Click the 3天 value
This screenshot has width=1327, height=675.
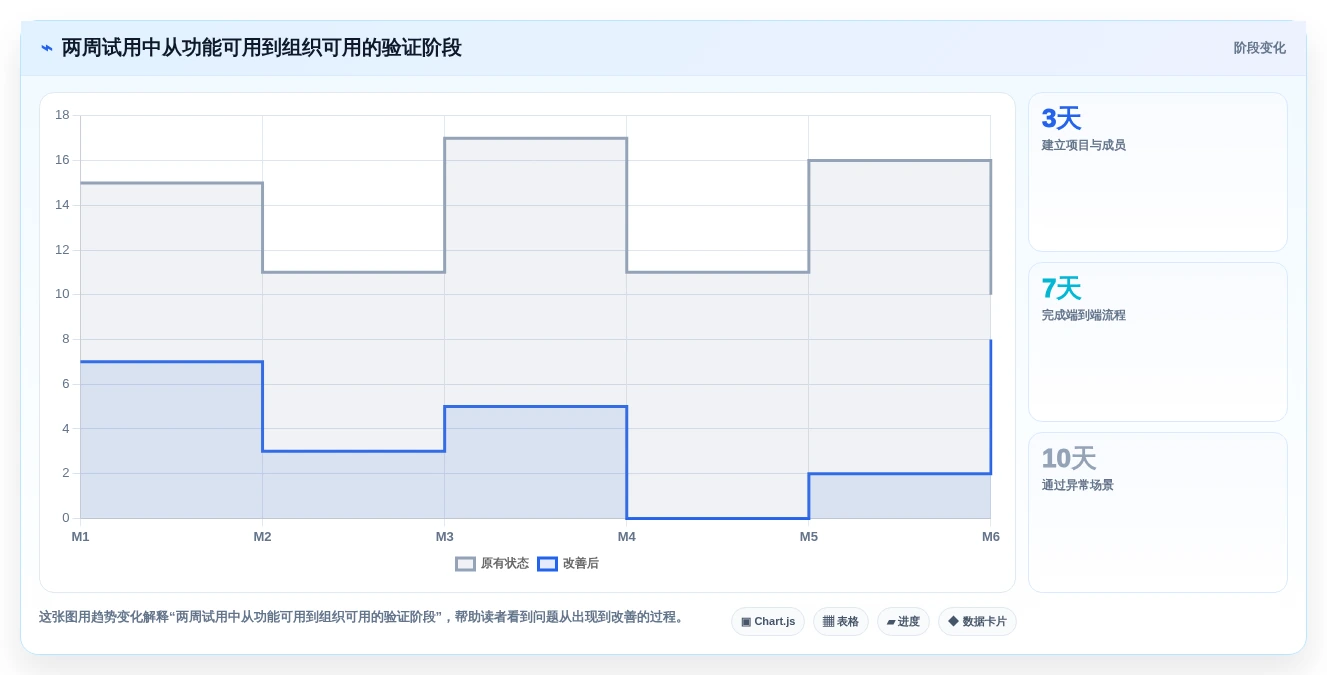tap(1061, 119)
